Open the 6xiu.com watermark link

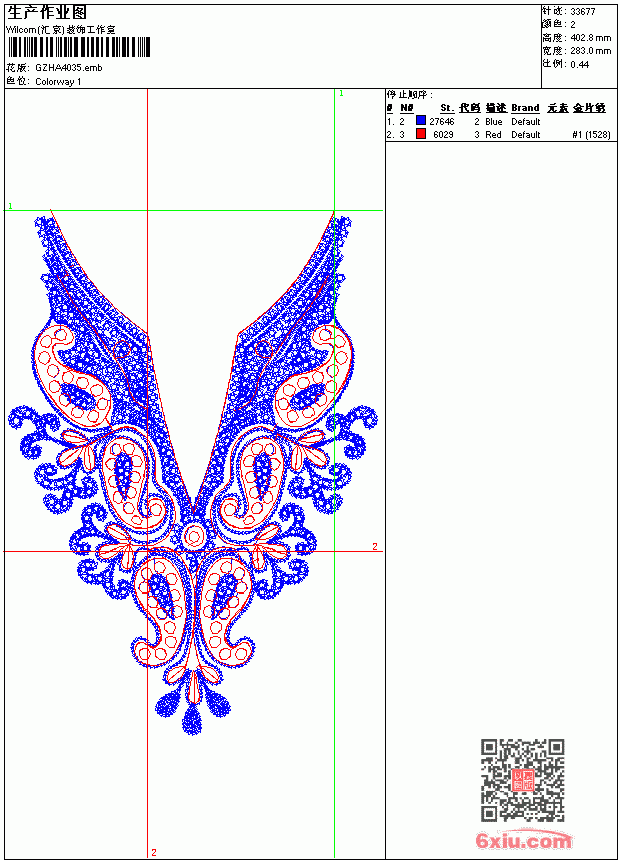tap(523, 840)
